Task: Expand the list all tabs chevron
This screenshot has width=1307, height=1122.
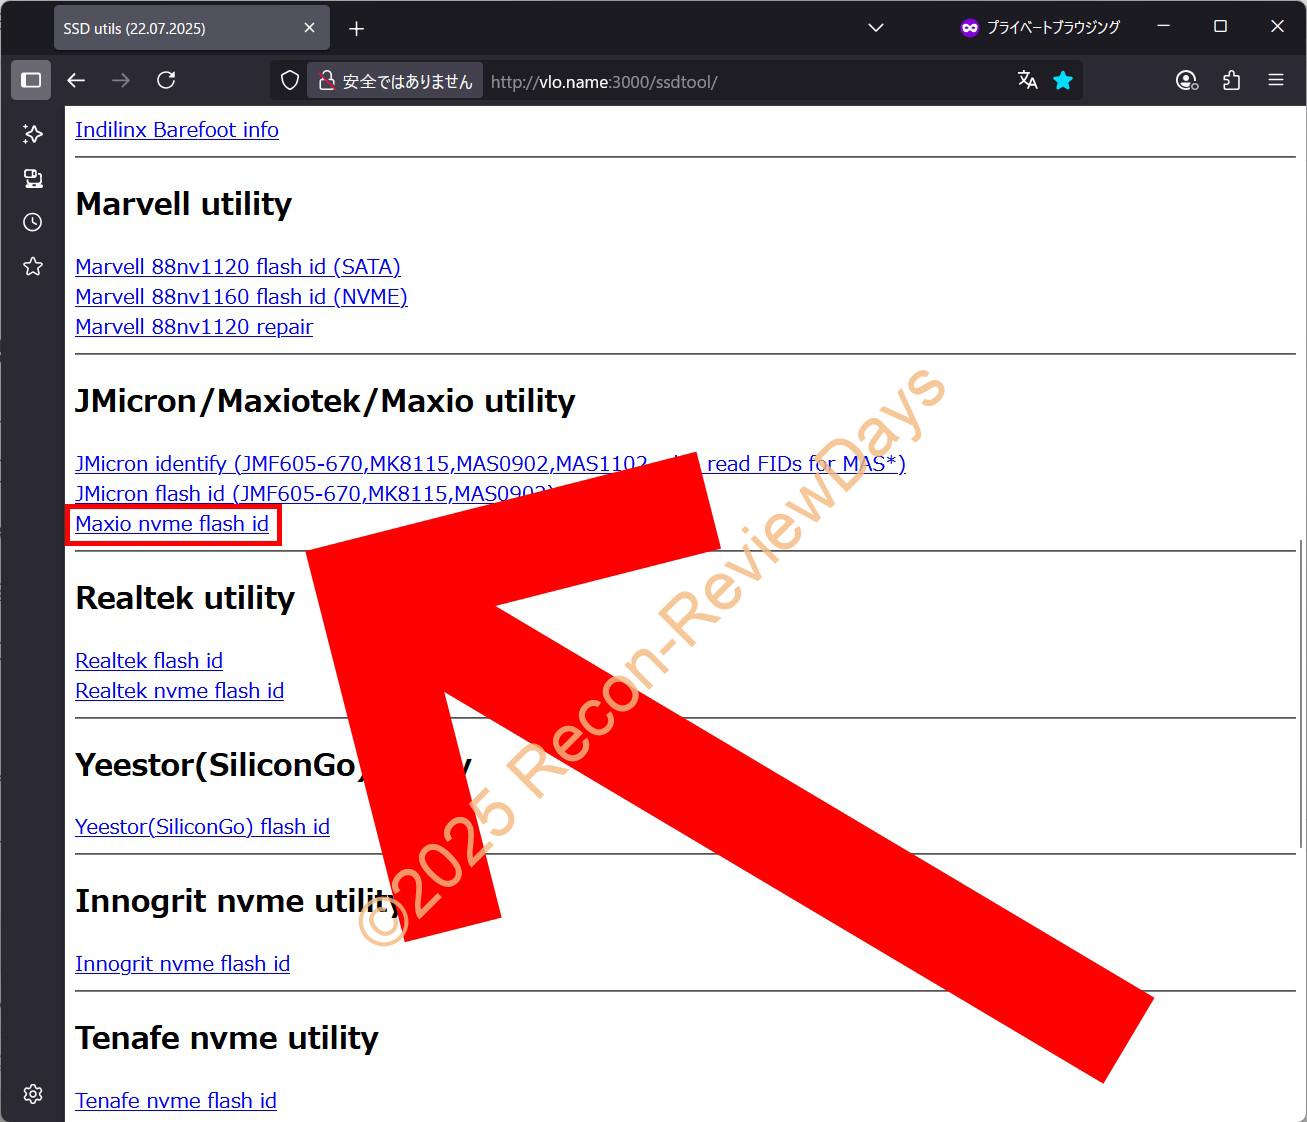Action: [x=875, y=28]
